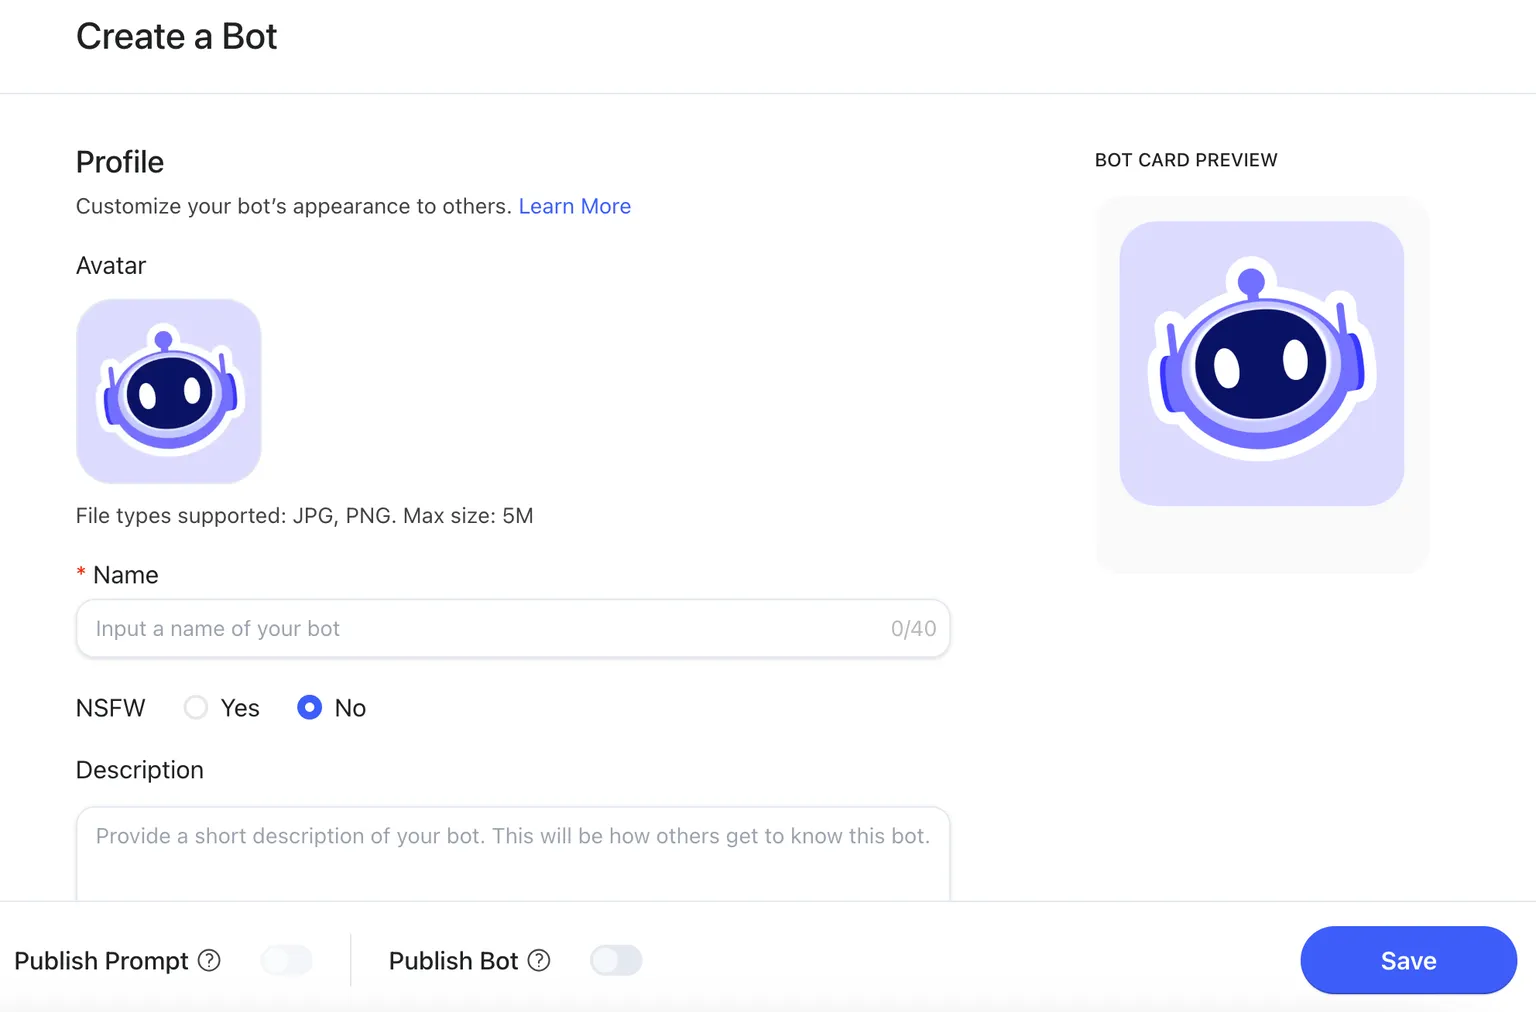The height and width of the screenshot is (1012, 1536).
Task: Click the BOT CARD PREVIEW label
Action: [1186, 160]
